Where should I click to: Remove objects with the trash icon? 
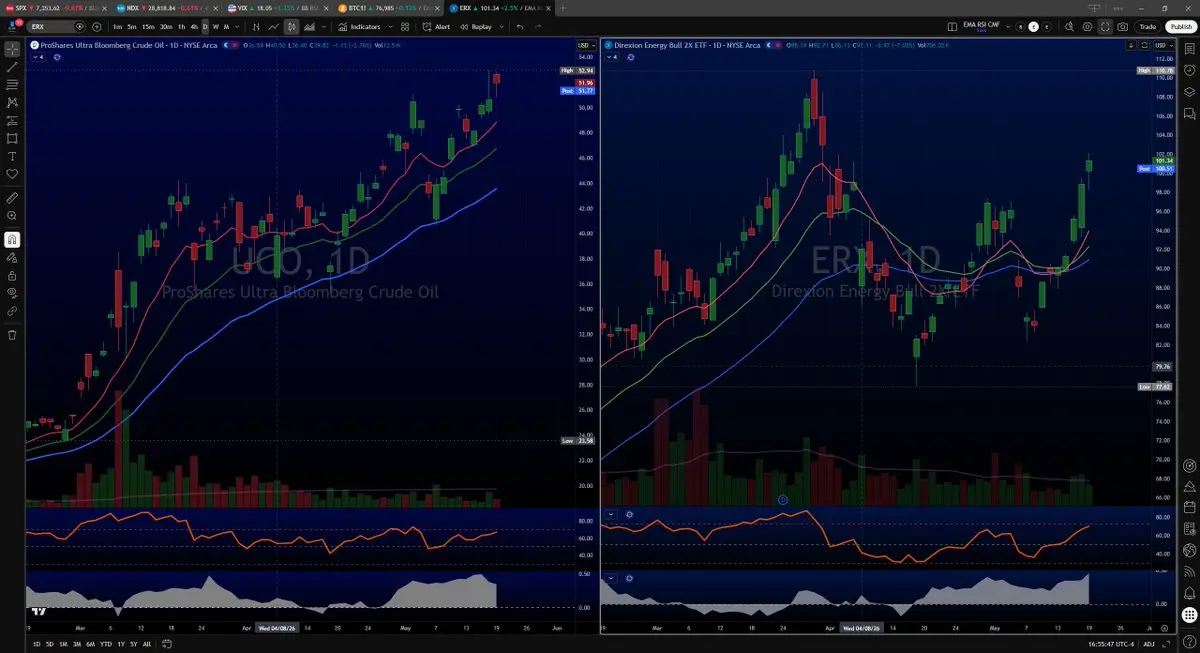pos(12,335)
